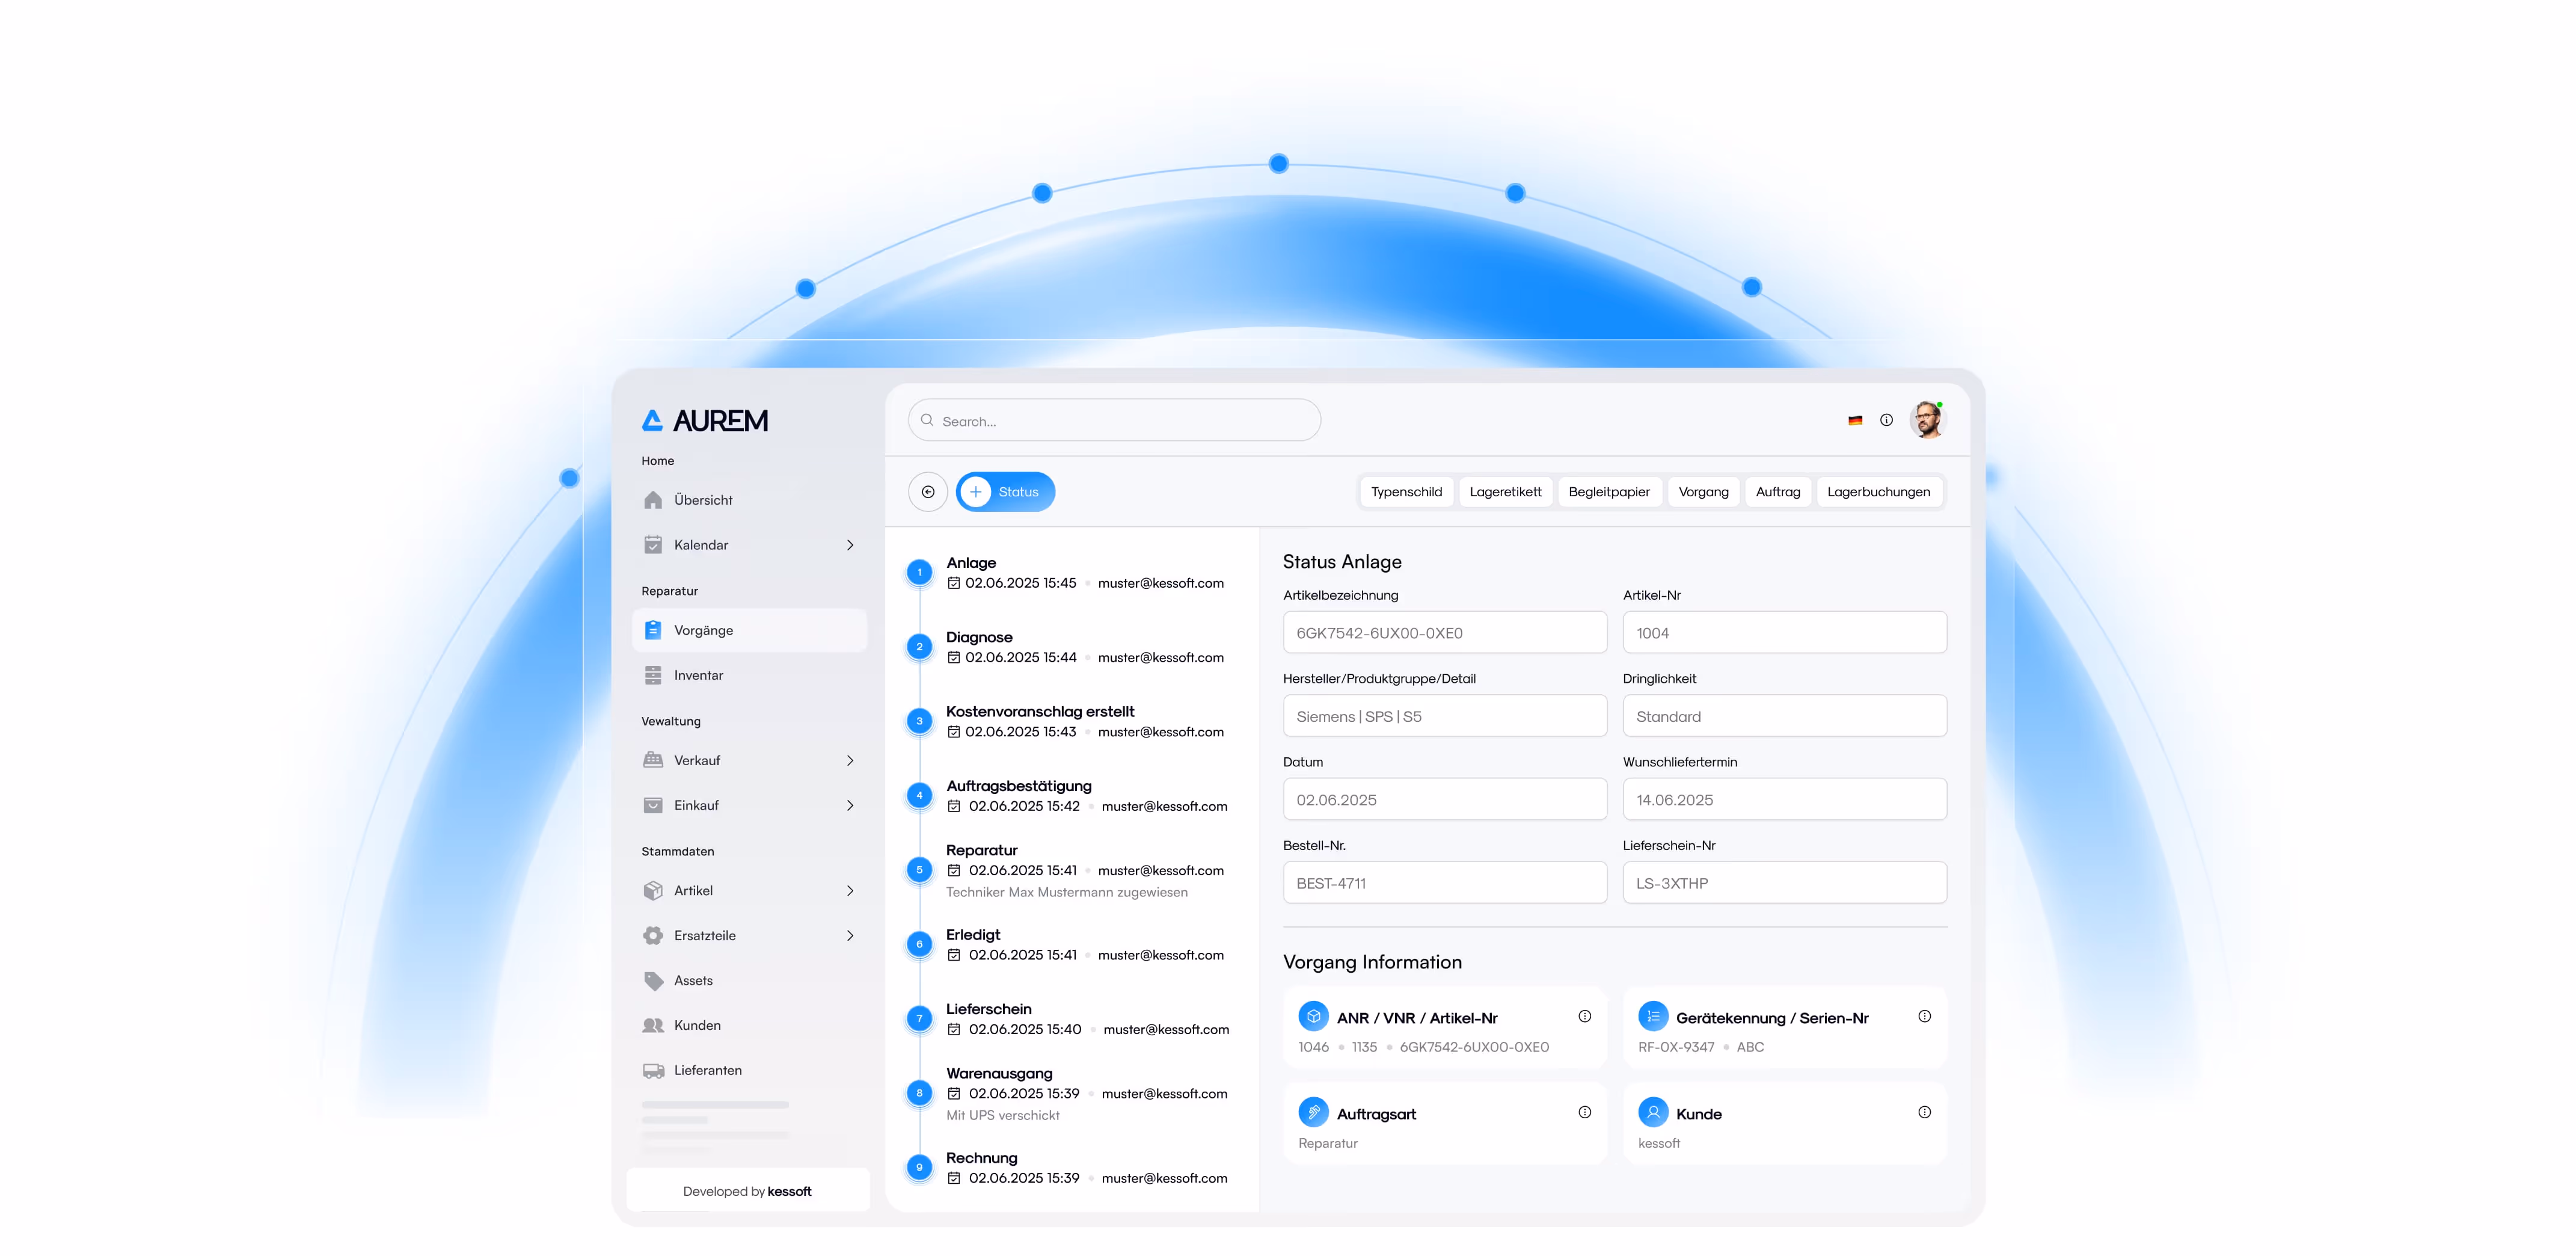
Task: Click the Kunde person icon
Action: click(1653, 1112)
